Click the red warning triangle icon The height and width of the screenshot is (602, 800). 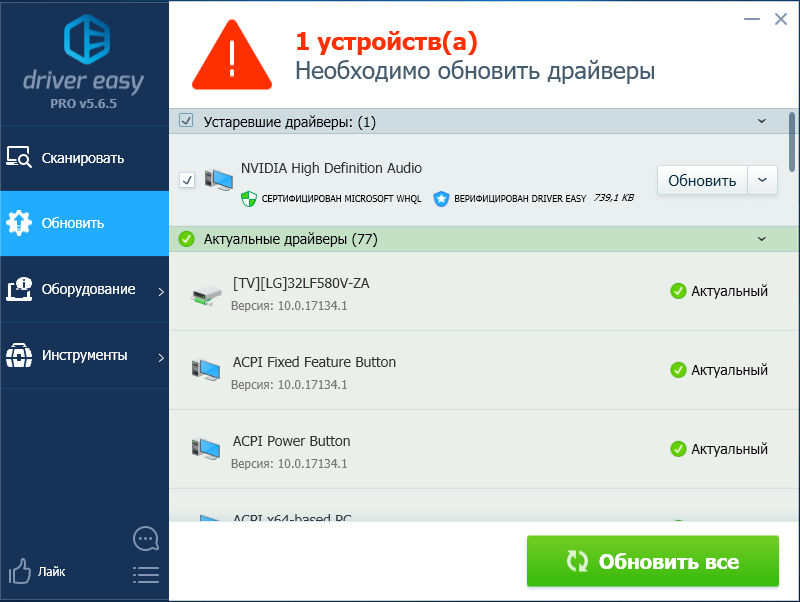click(x=232, y=55)
